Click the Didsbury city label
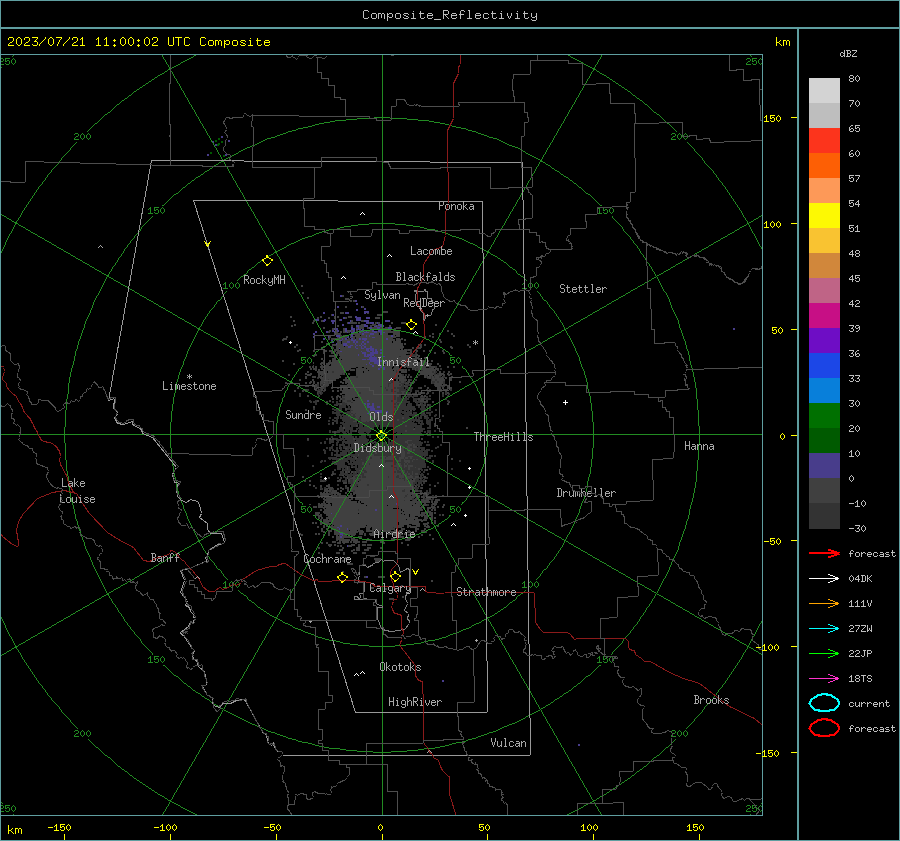Viewport: 900px width, 841px height. [377, 448]
